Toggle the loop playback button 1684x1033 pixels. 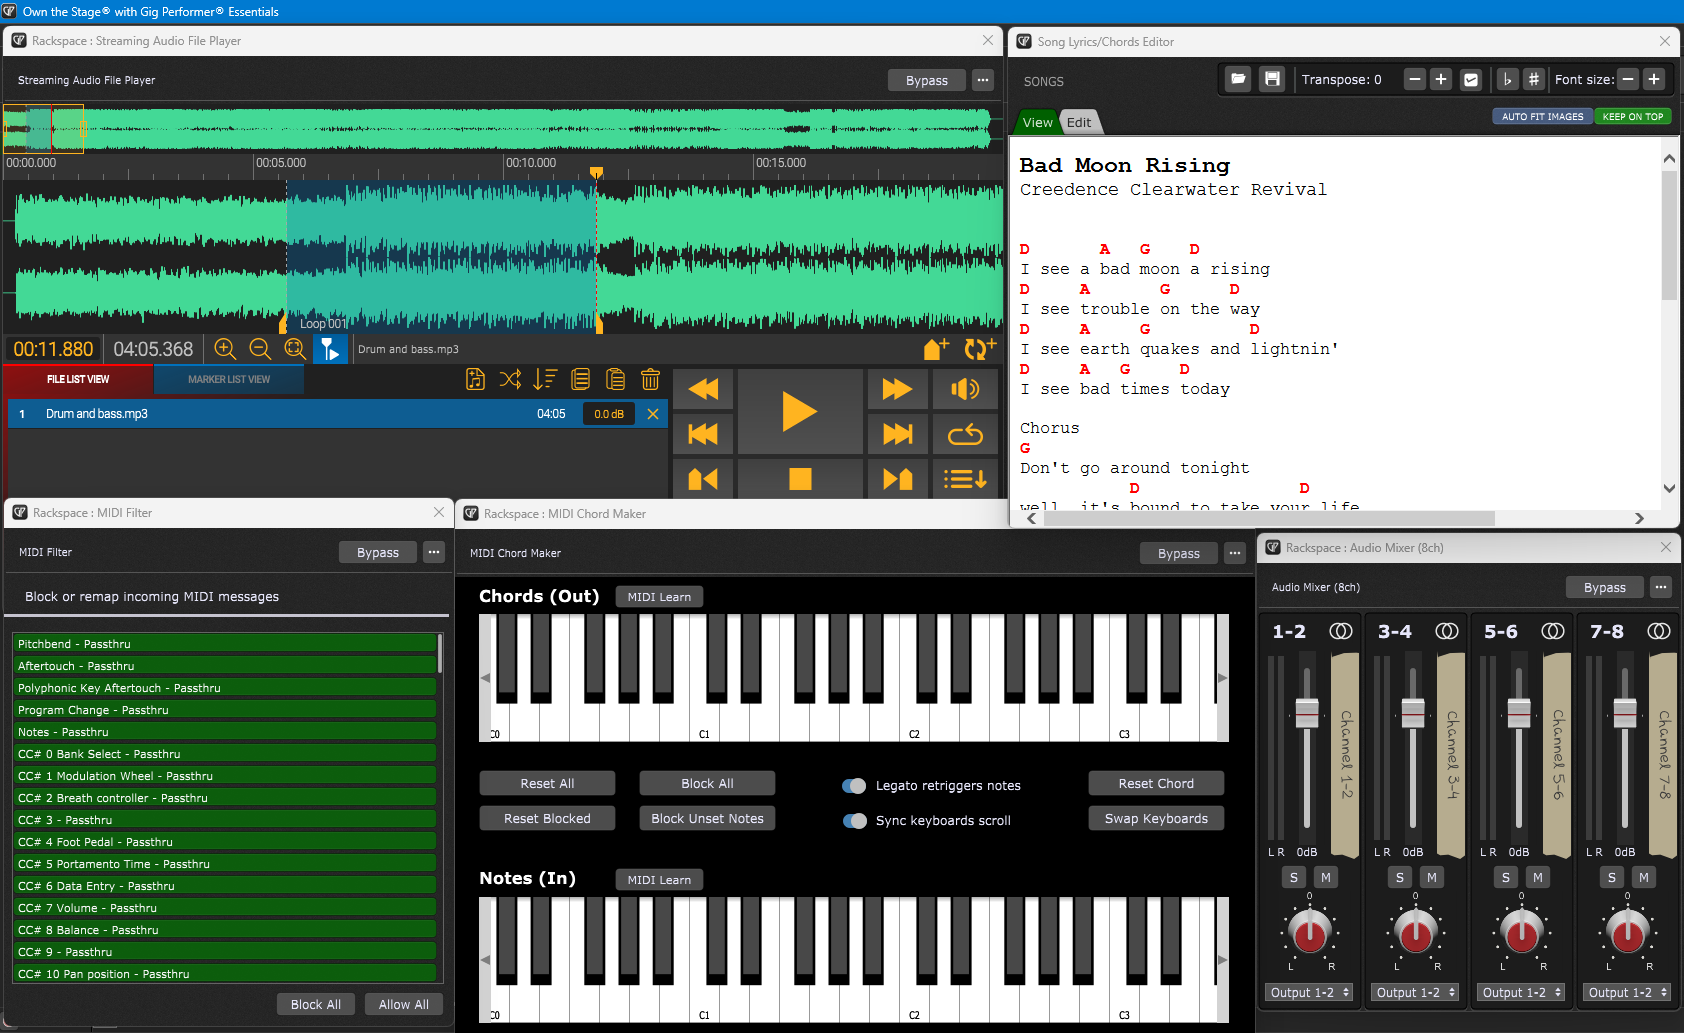[x=965, y=434]
